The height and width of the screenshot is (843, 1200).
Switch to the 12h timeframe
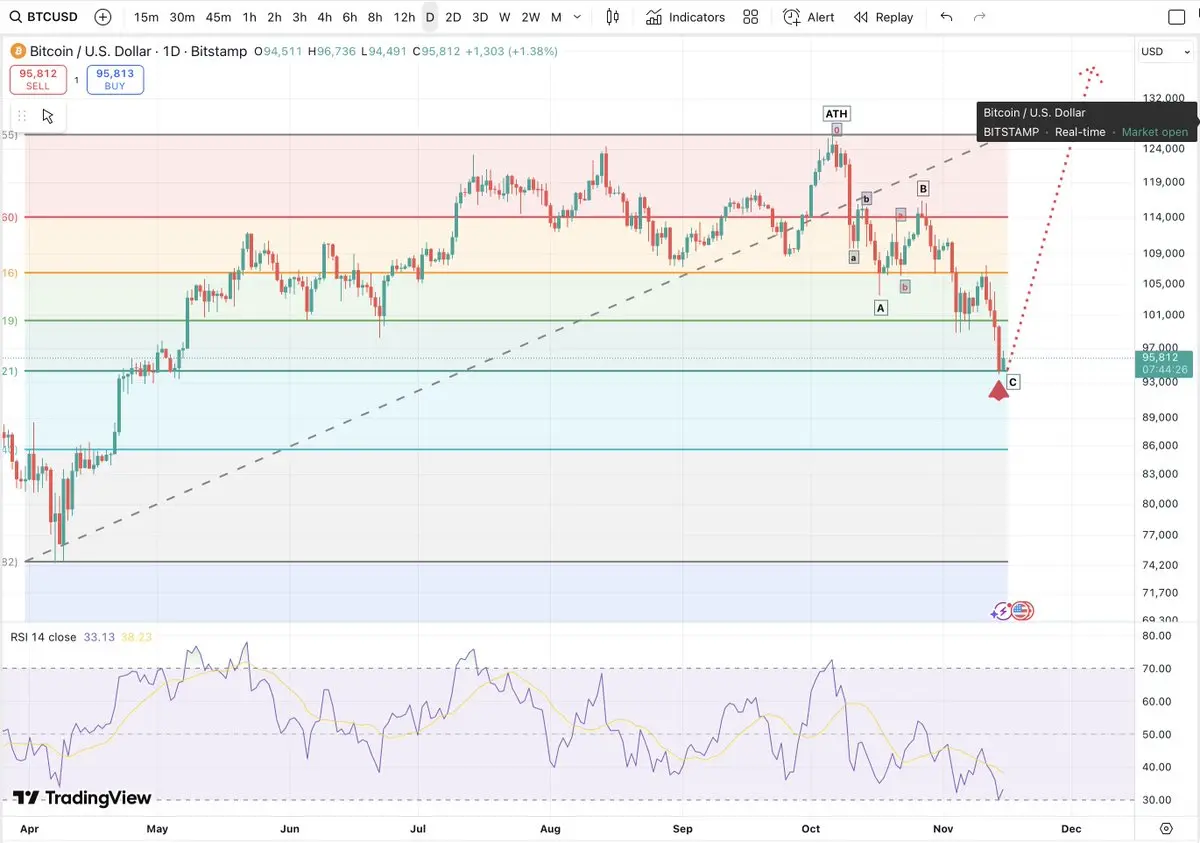pyautogui.click(x=404, y=17)
